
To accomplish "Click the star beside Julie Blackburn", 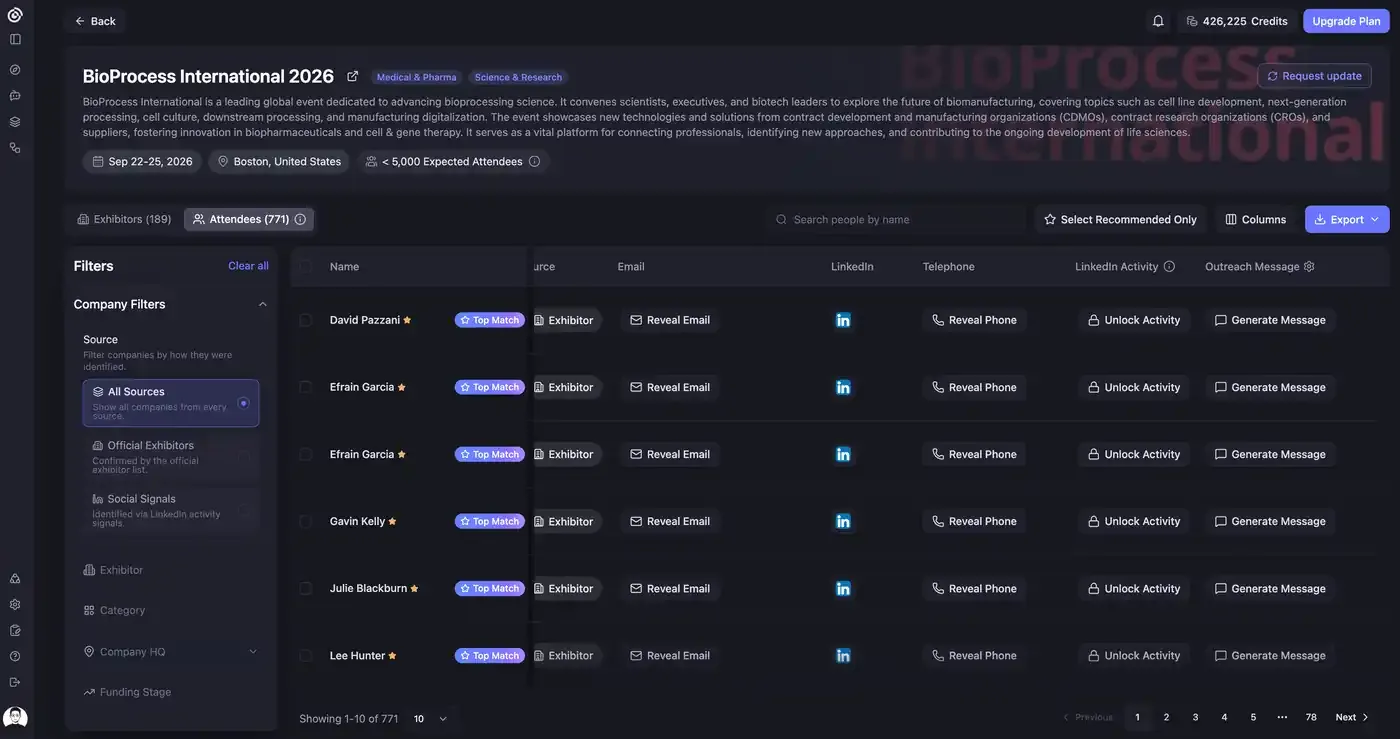I will point(414,588).
